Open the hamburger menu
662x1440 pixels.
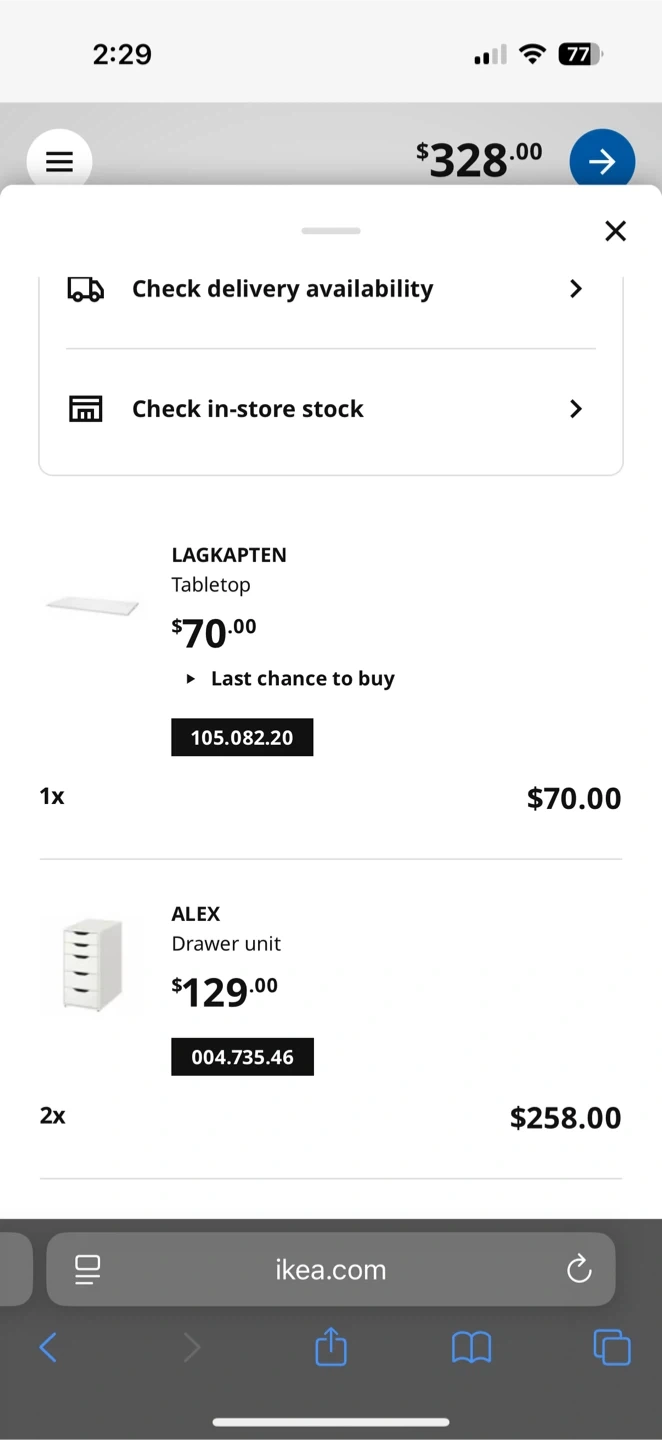60,161
